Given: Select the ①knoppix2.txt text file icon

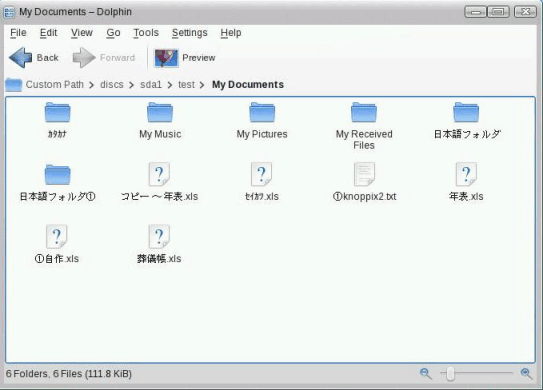Looking at the screenshot, I should [x=364, y=174].
